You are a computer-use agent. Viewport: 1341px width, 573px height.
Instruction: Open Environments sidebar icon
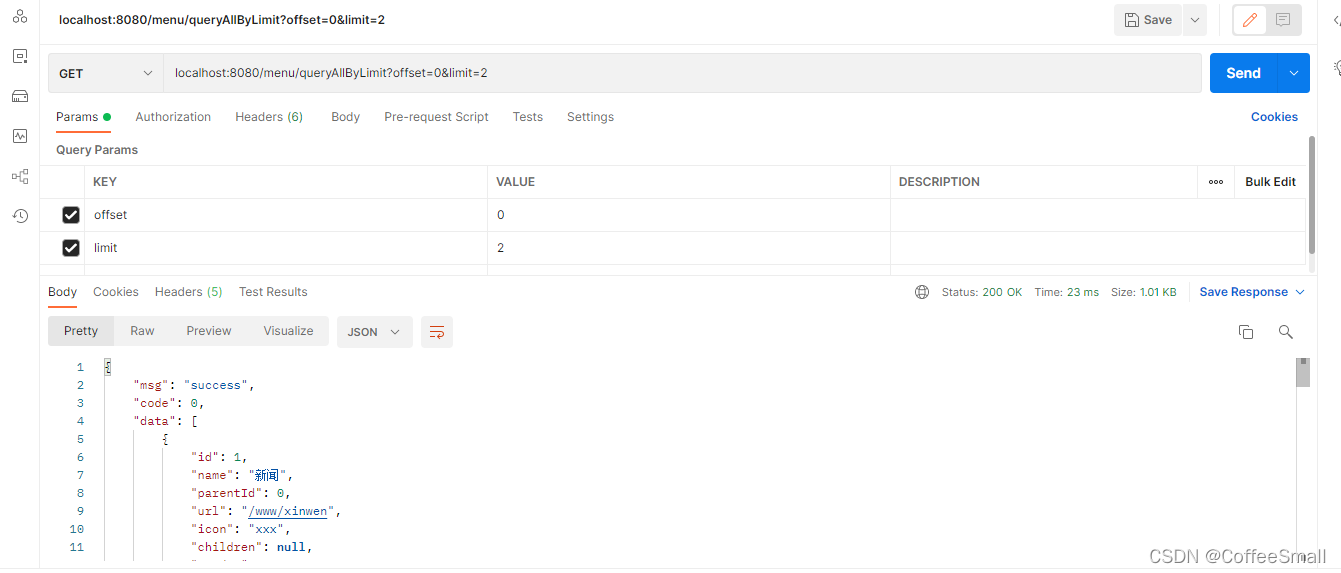(x=19, y=96)
